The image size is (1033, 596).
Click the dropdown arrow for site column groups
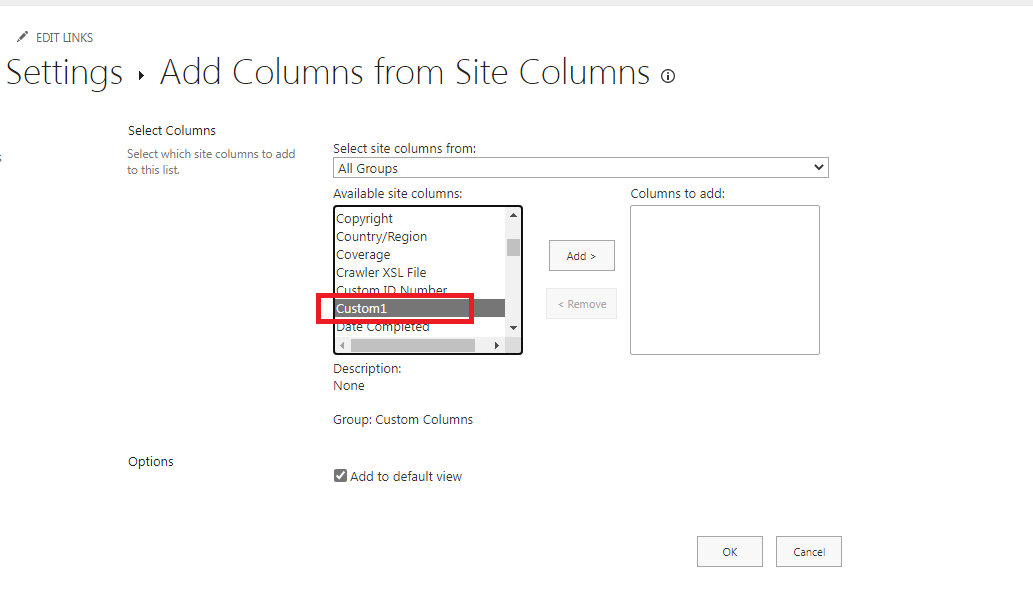click(818, 167)
